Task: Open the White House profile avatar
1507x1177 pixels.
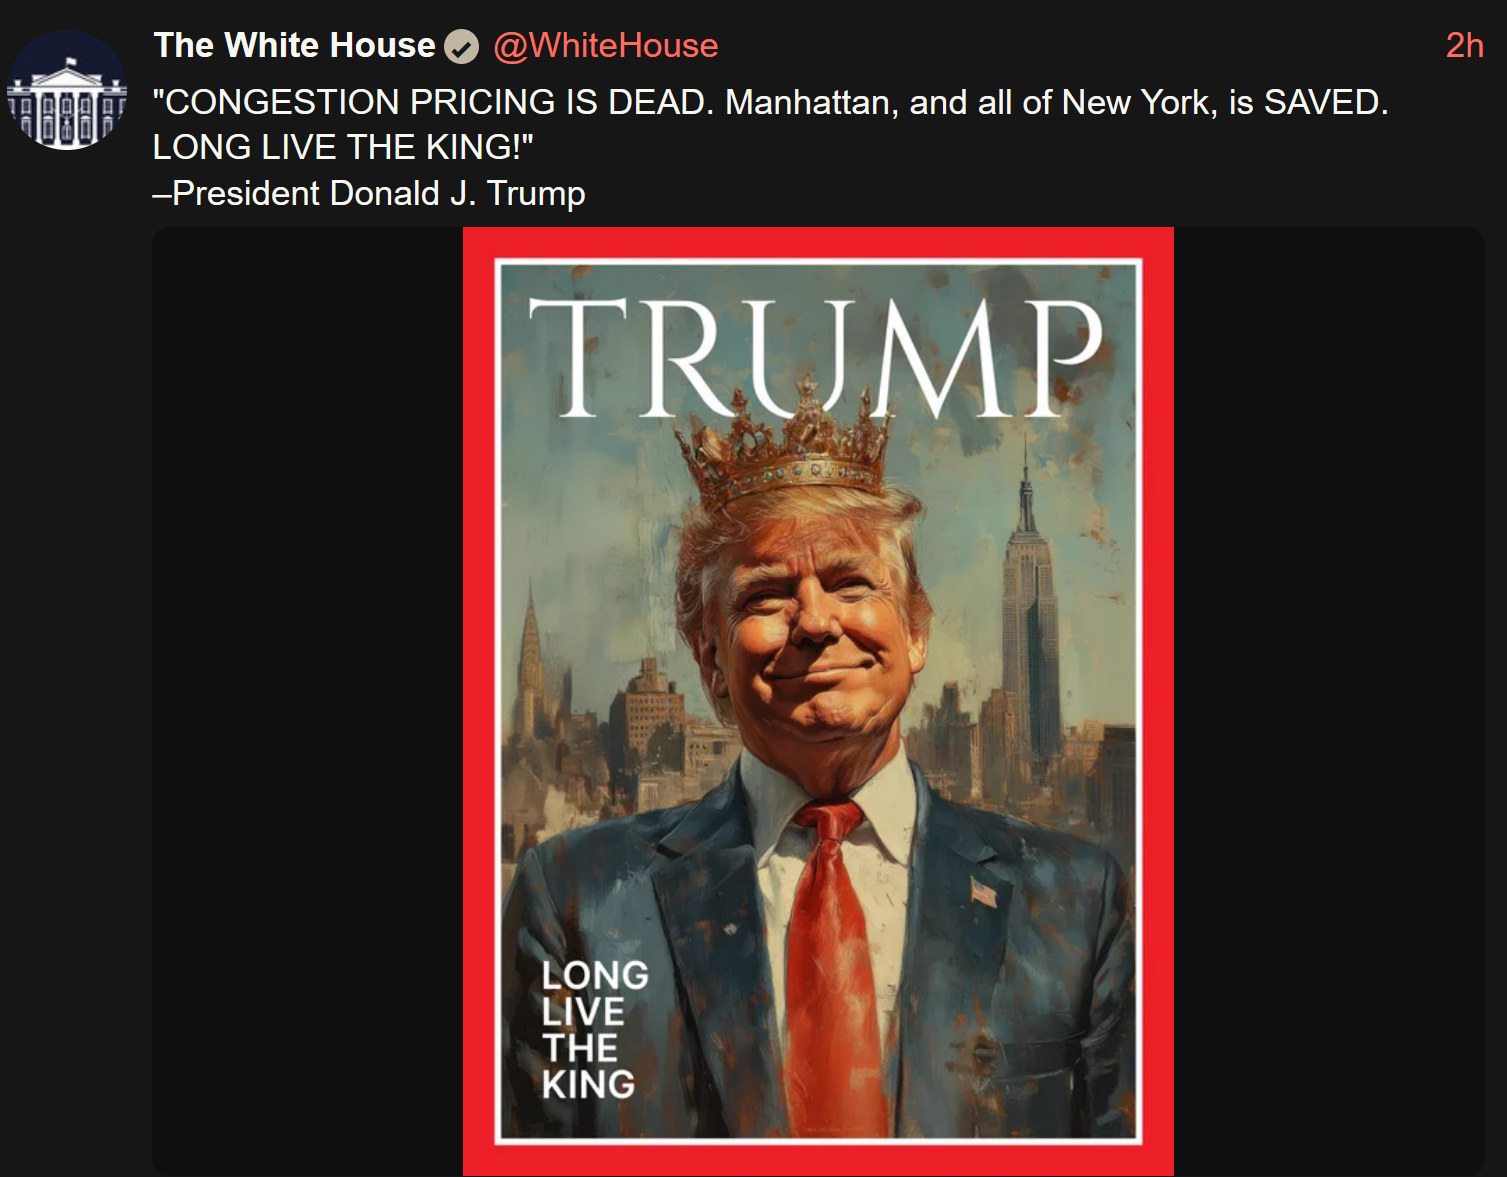Action: click(x=67, y=90)
